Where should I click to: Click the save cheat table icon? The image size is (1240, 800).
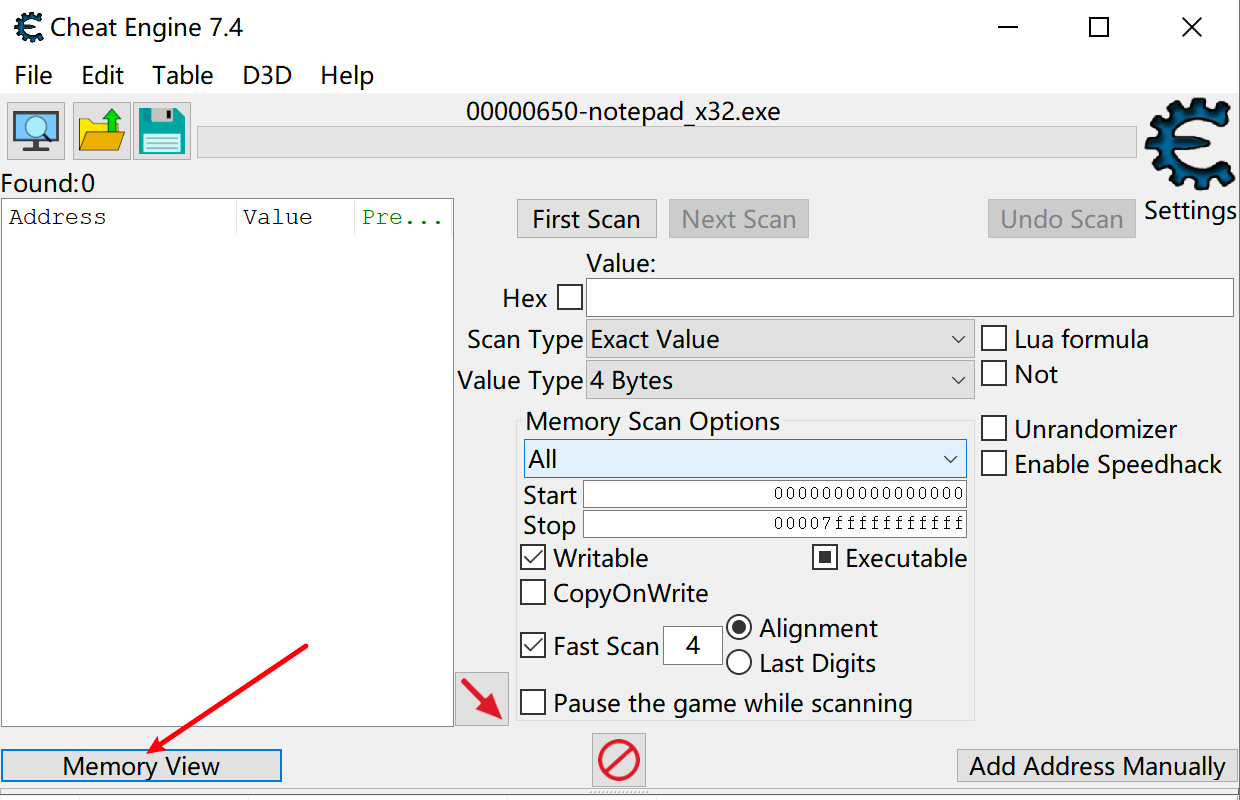point(161,131)
